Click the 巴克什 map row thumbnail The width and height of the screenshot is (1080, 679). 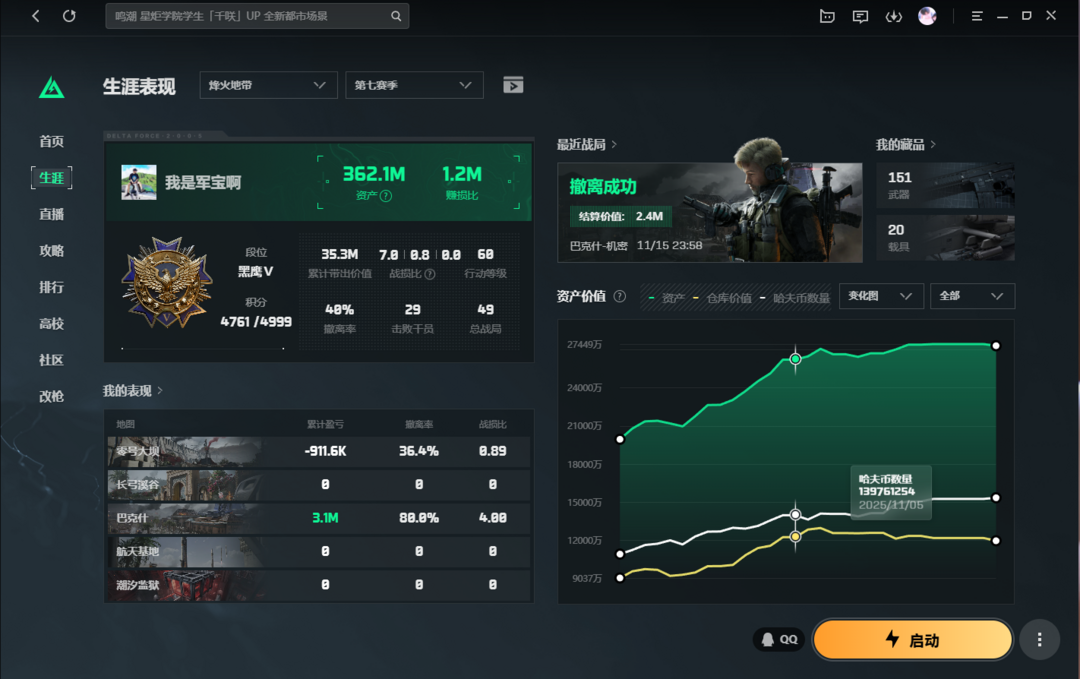coord(184,518)
